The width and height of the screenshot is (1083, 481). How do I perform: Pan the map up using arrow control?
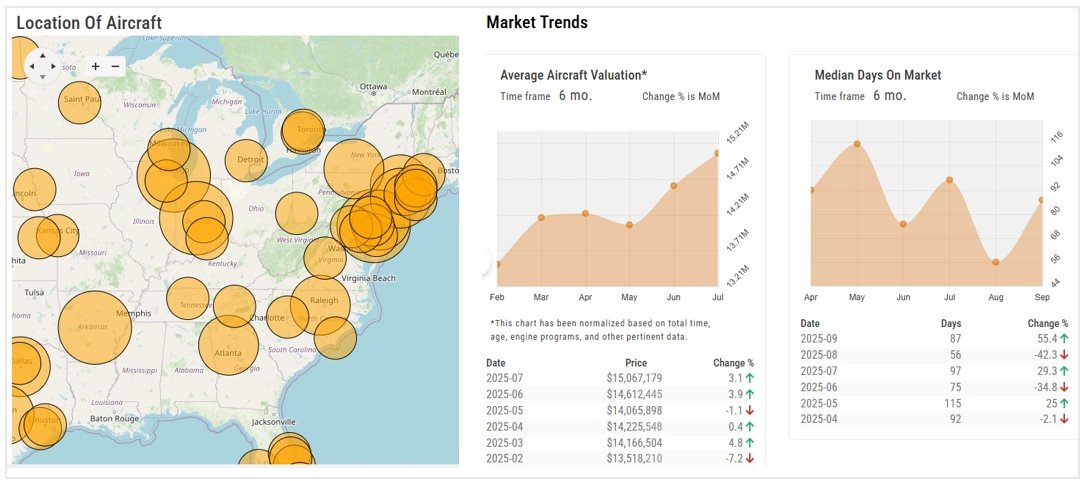[42, 56]
